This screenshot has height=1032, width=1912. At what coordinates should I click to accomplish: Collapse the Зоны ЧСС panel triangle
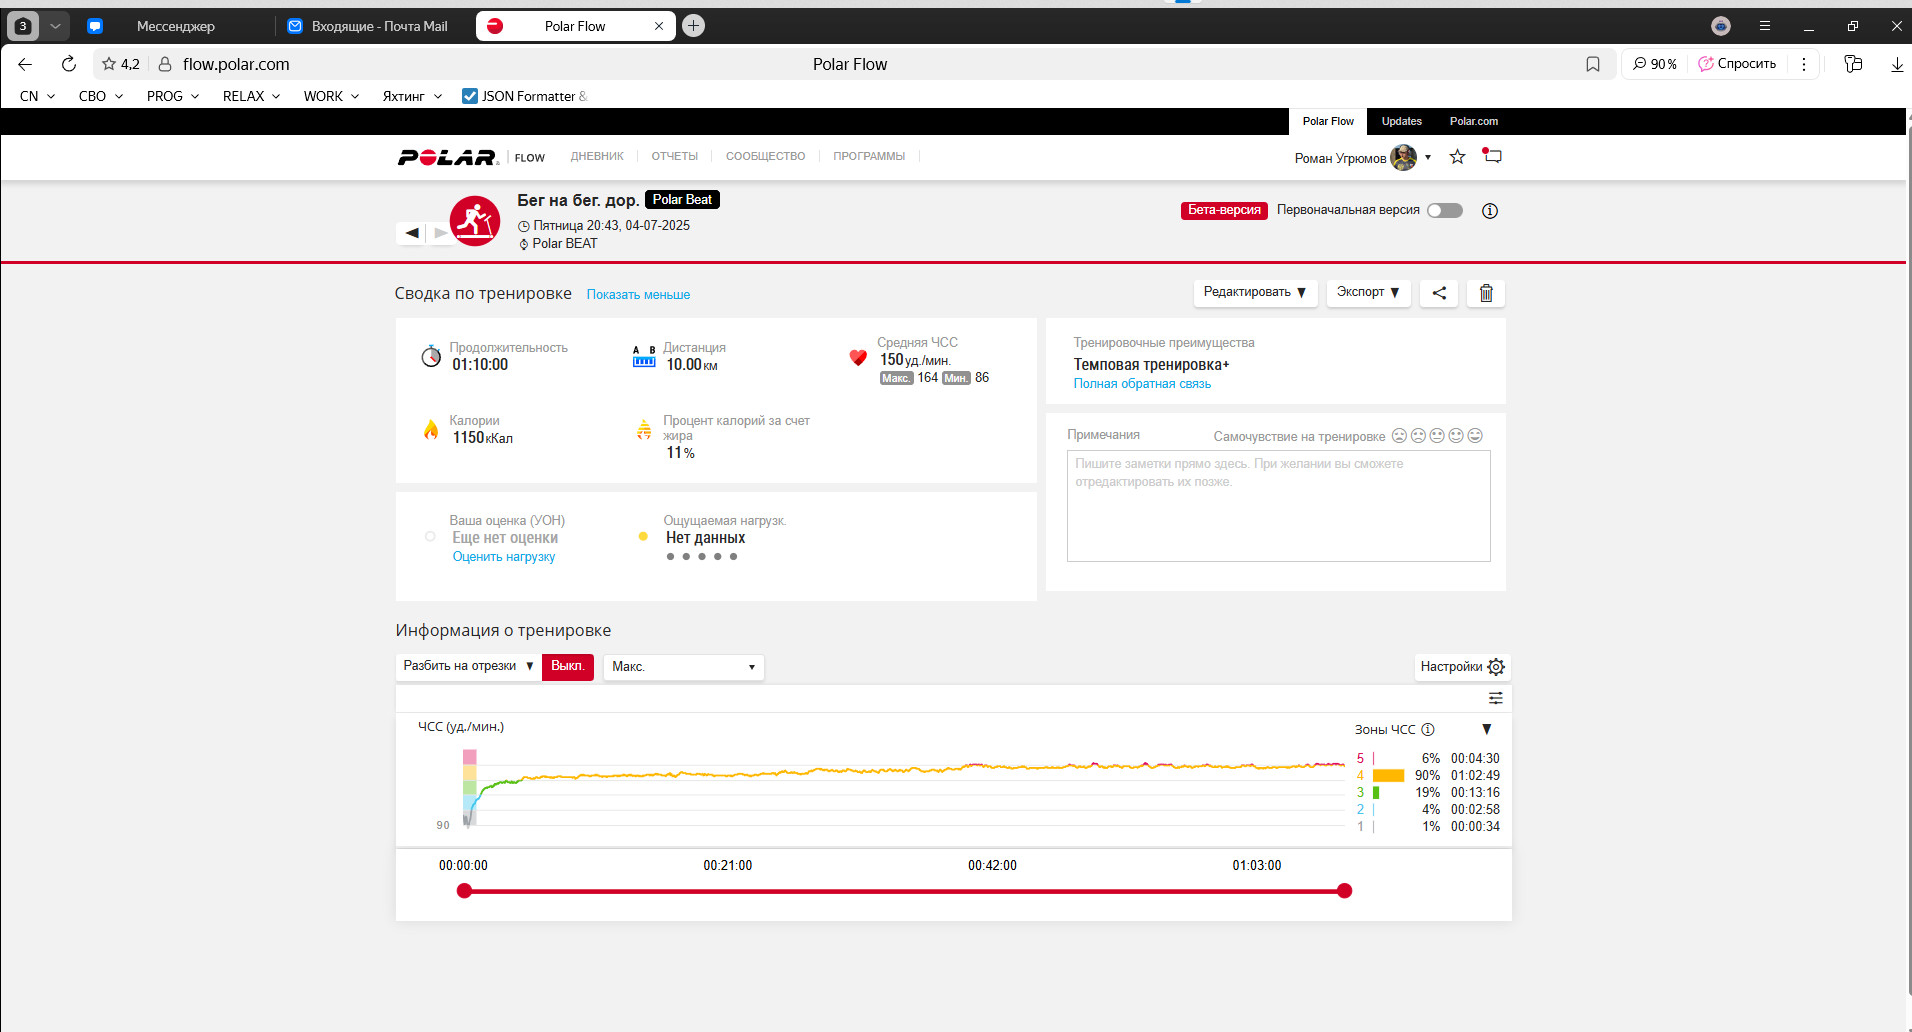[1487, 729]
